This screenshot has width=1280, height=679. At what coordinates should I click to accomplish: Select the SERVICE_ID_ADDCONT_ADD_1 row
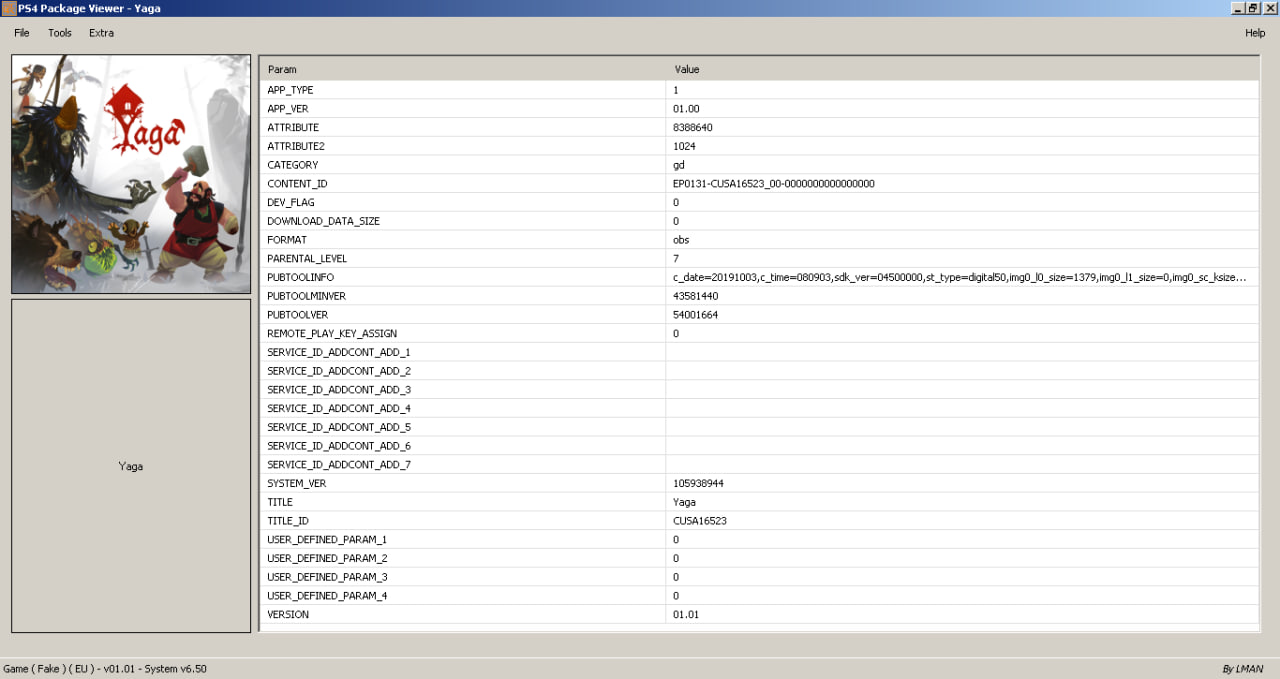pos(760,352)
